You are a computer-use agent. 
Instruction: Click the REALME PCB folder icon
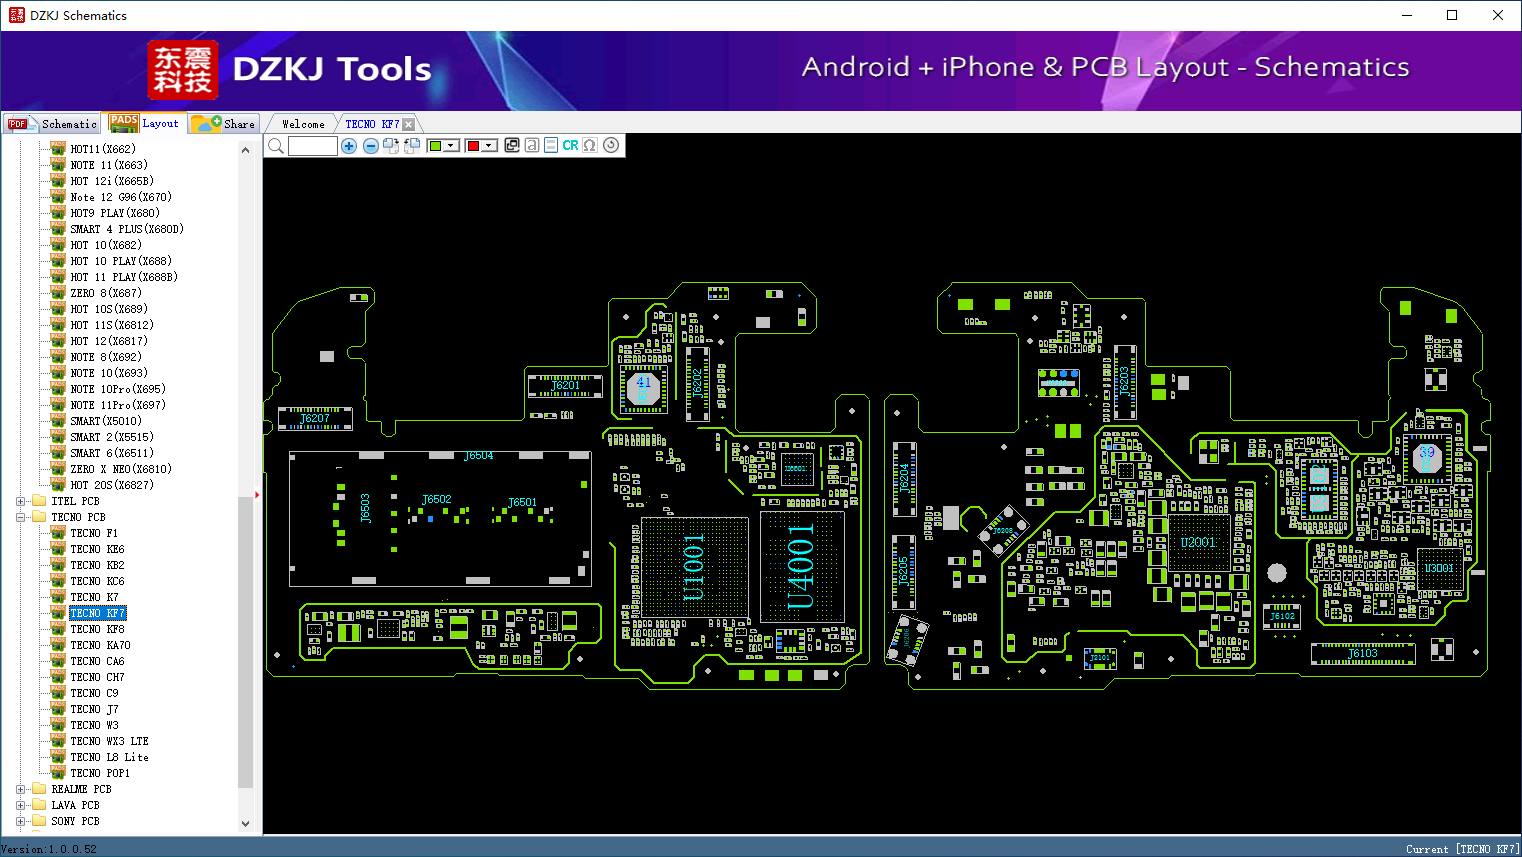[x=39, y=789]
